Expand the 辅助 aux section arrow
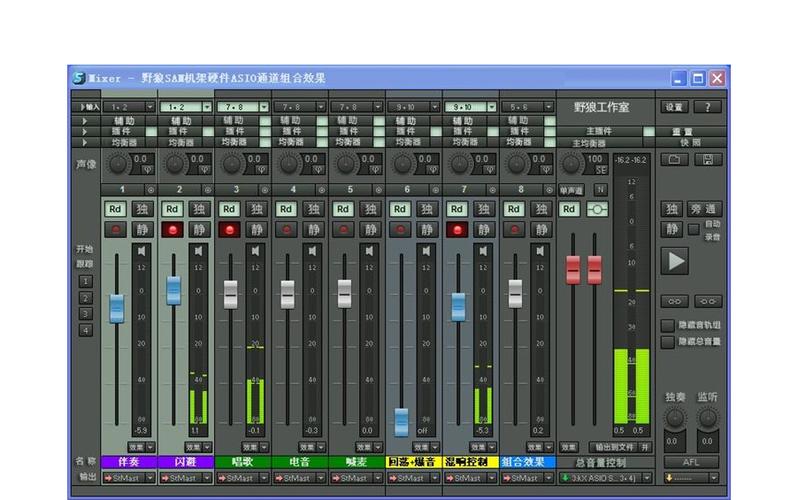The height and width of the screenshot is (500, 798). (84, 121)
